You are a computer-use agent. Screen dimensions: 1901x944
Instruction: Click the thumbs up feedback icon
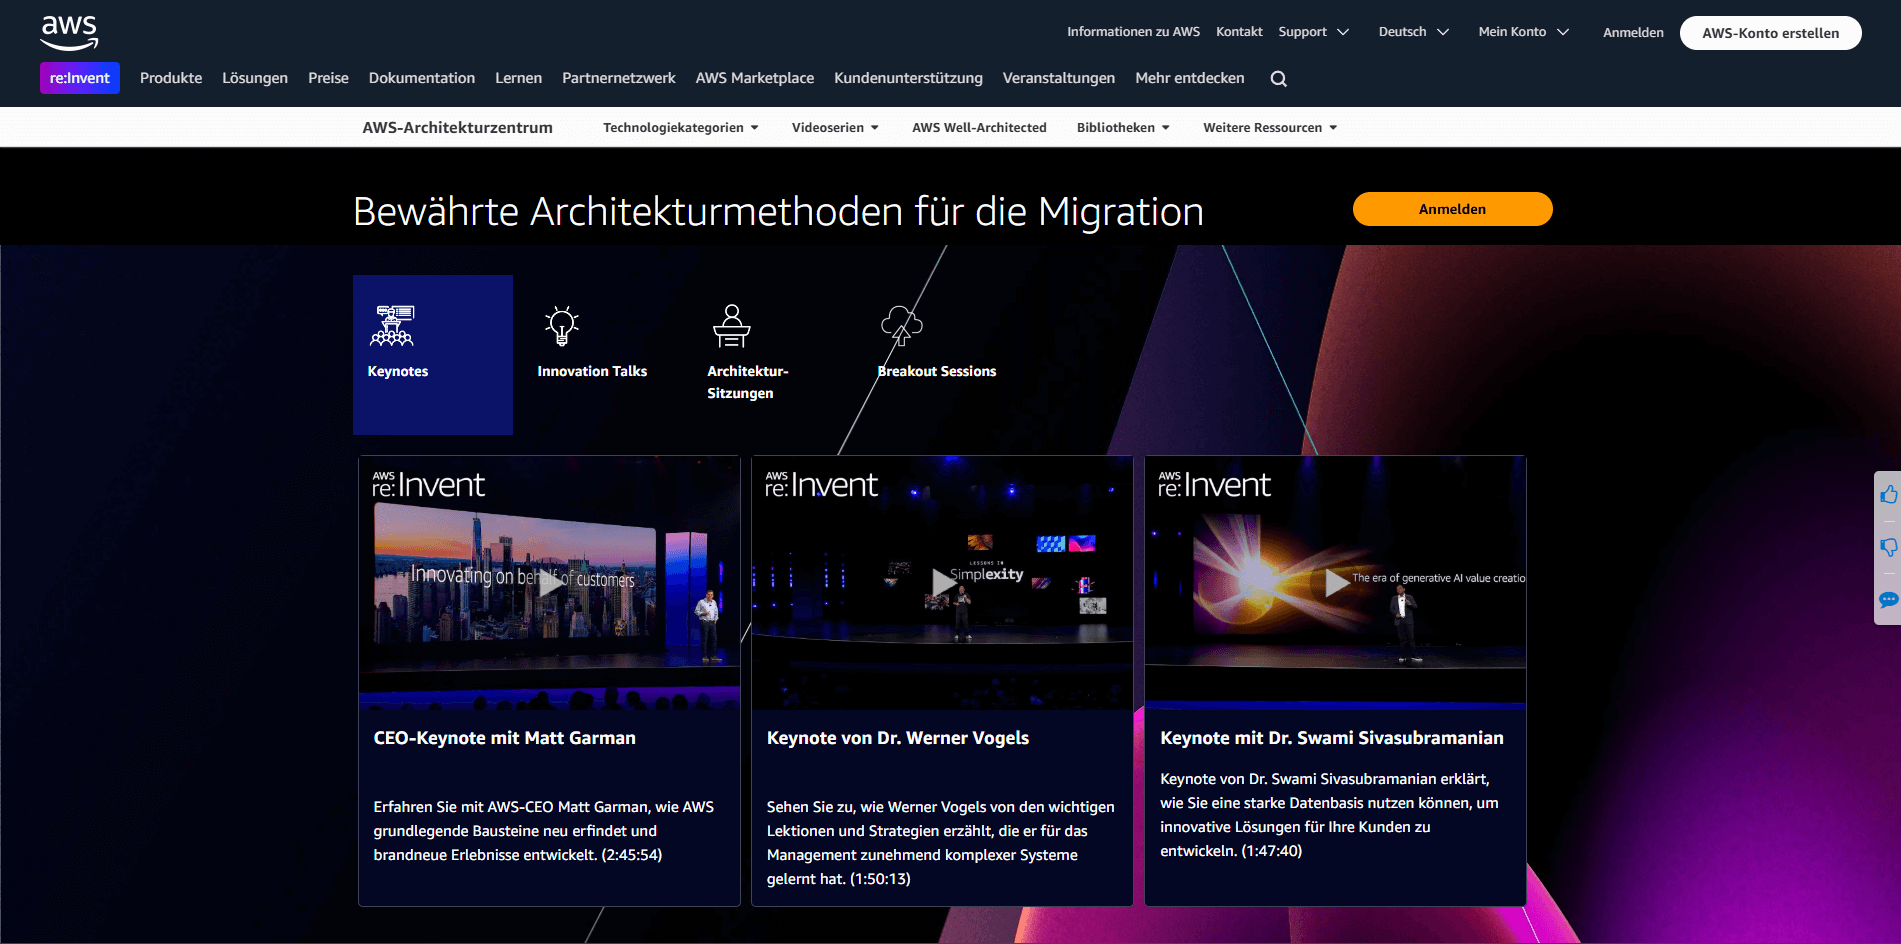pyautogui.click(x=1888, y=495)
